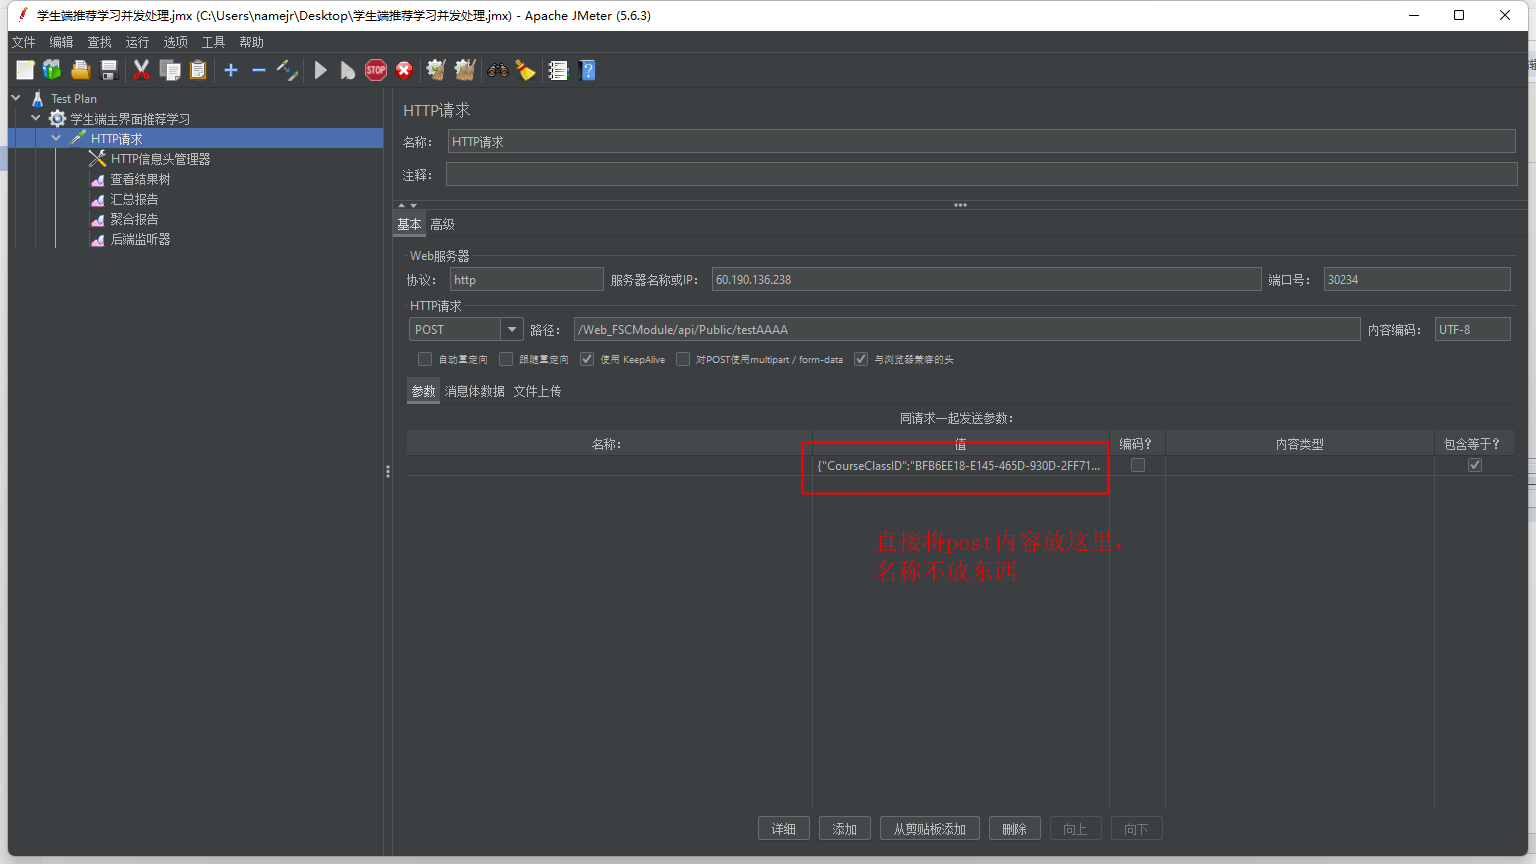Select 查看结果树 in the tree
The image size is (1536, 864).
coord(140,179)
